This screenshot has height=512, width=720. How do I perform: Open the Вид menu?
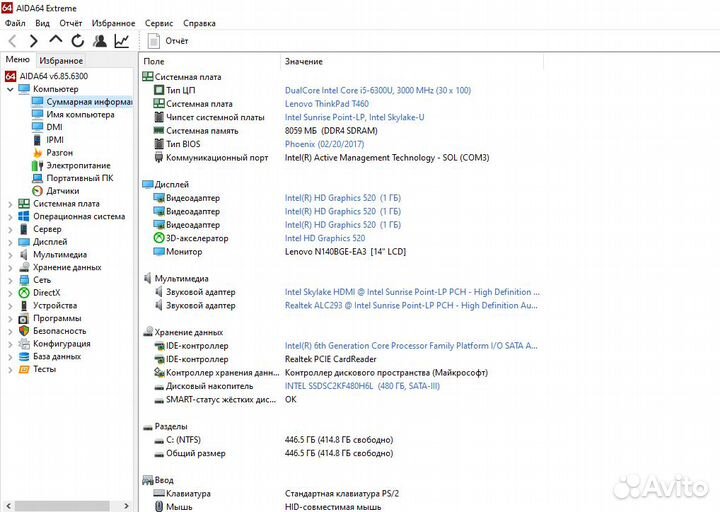[42, 23]
